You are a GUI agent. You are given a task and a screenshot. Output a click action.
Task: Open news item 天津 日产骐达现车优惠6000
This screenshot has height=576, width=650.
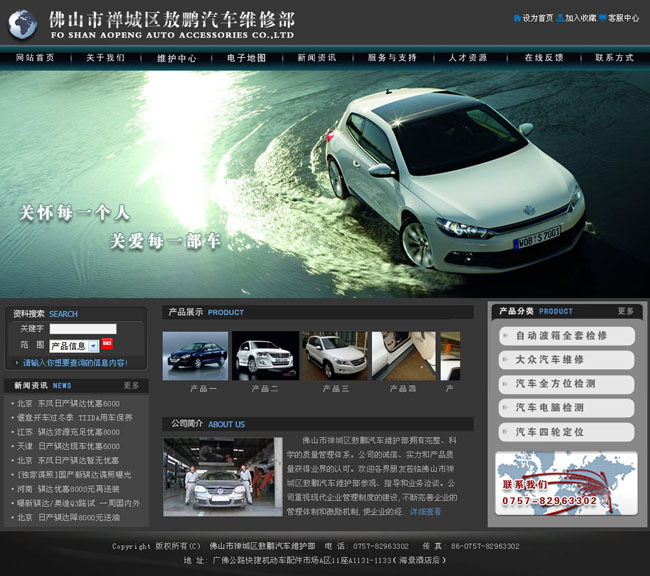[x=68, y=446]
